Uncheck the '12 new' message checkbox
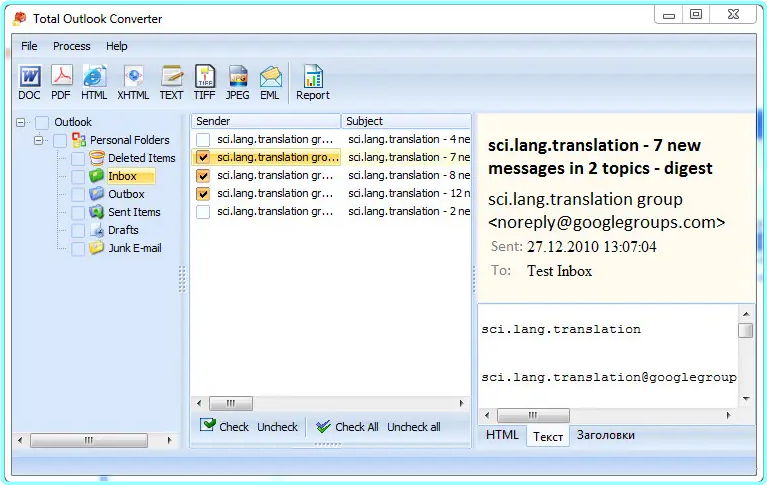767x485 pixels. (x=203, y=194)
